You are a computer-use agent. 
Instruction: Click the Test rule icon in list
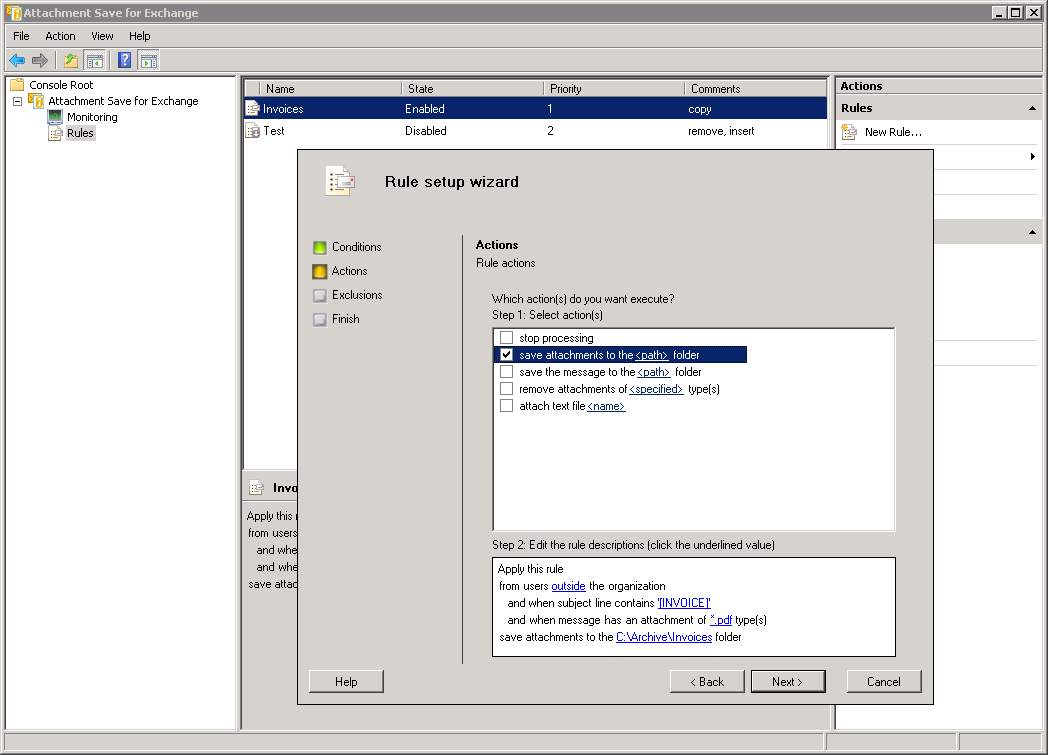click(x=253, y=131)
